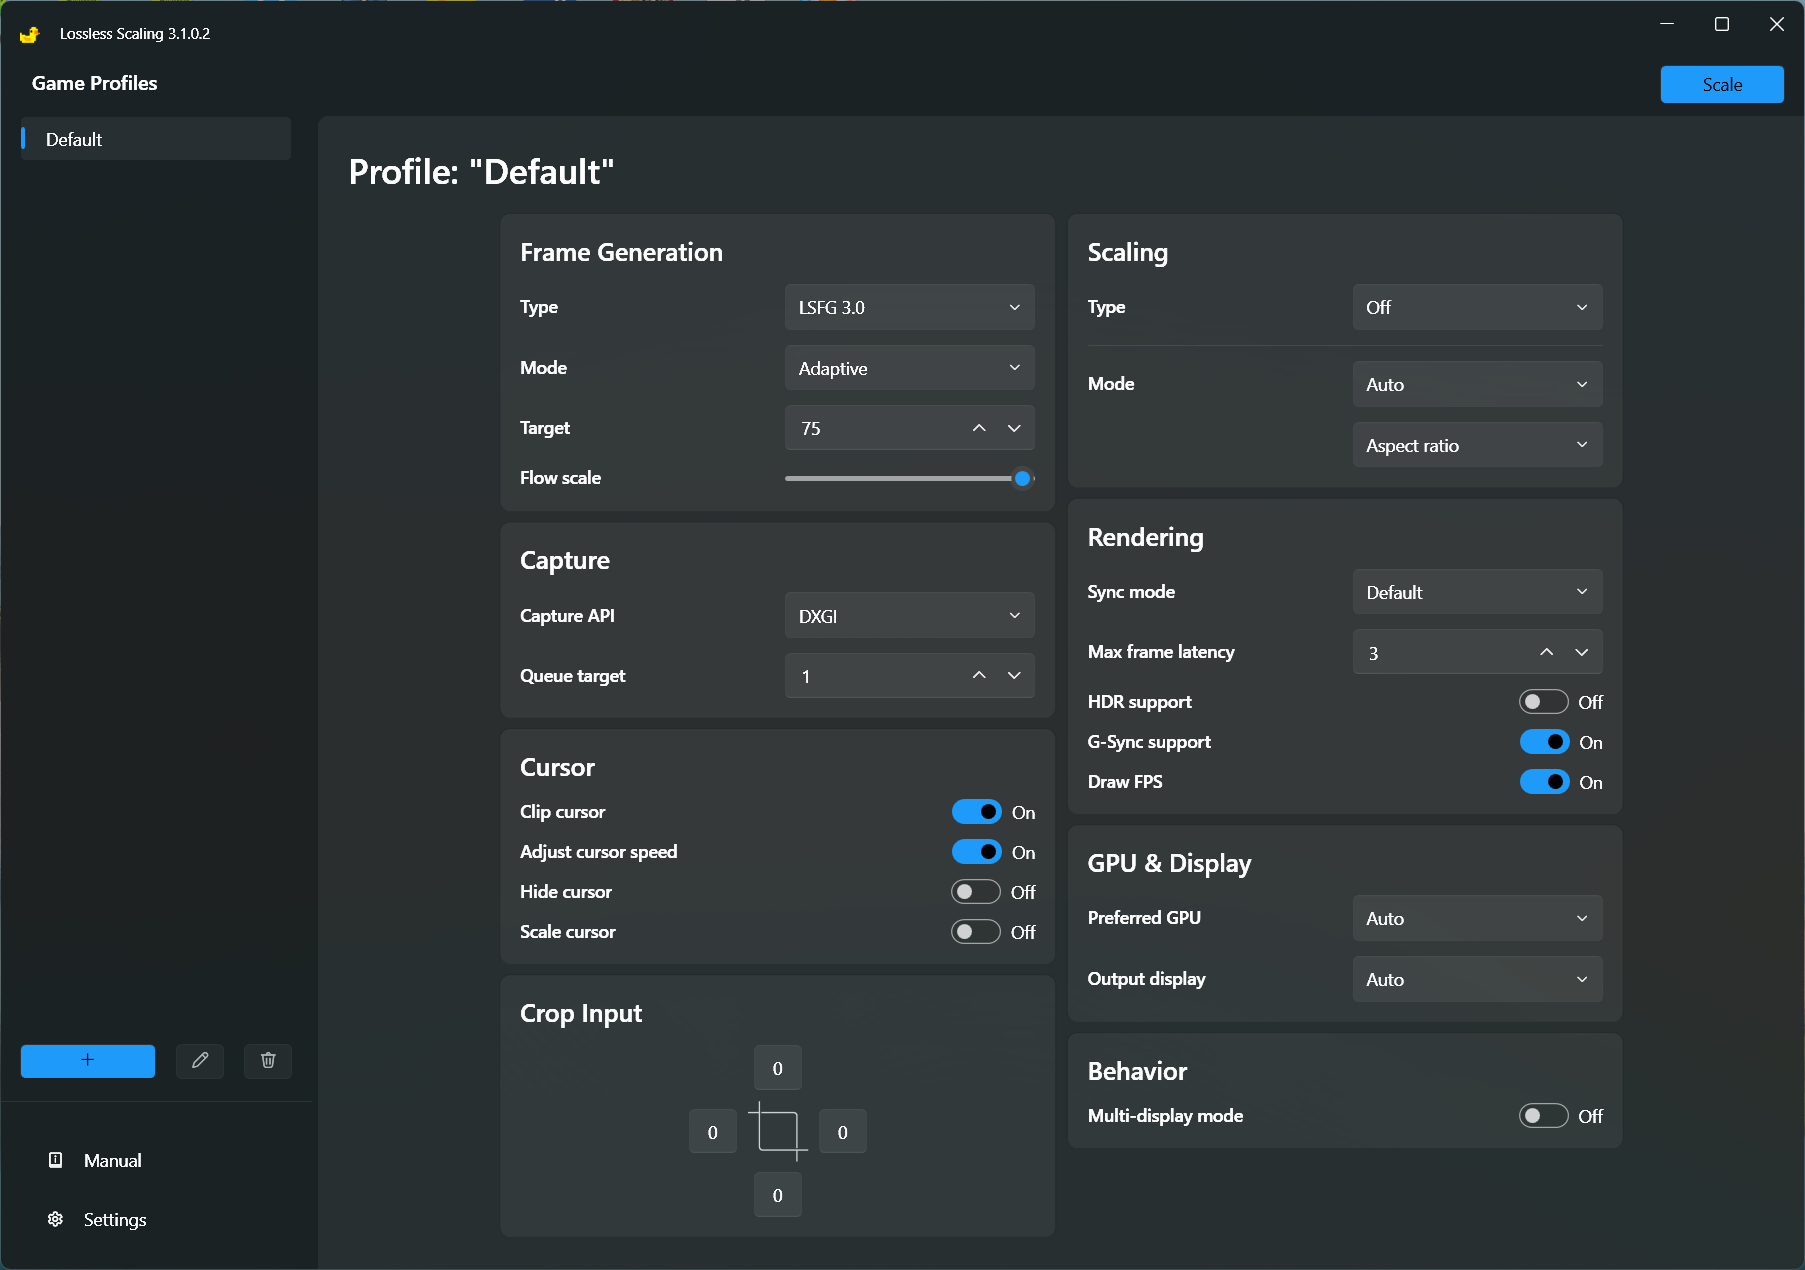Expand the Capture API dropdown
Screen dimensions: 1805x1270
[x=909, y=616]
